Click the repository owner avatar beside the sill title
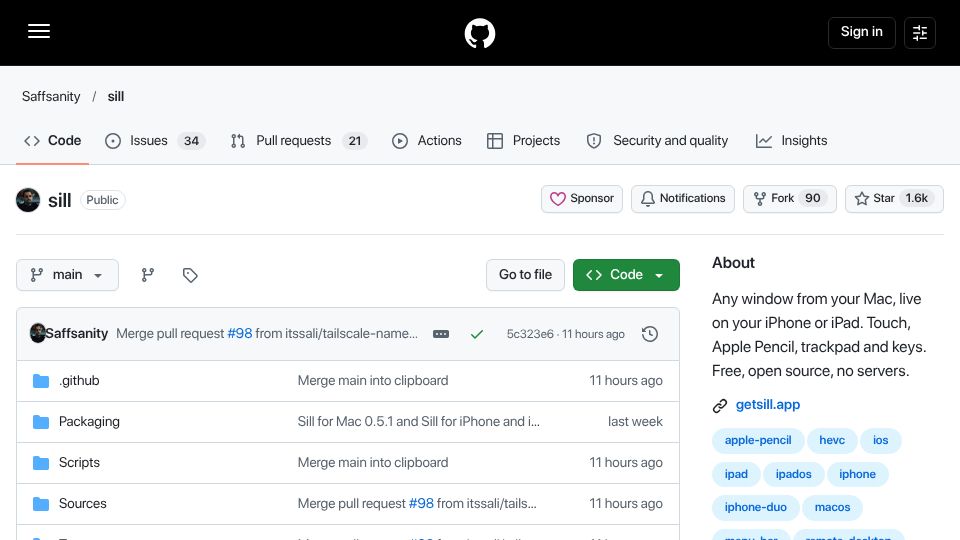960x540 pixels. coord(28,200)
